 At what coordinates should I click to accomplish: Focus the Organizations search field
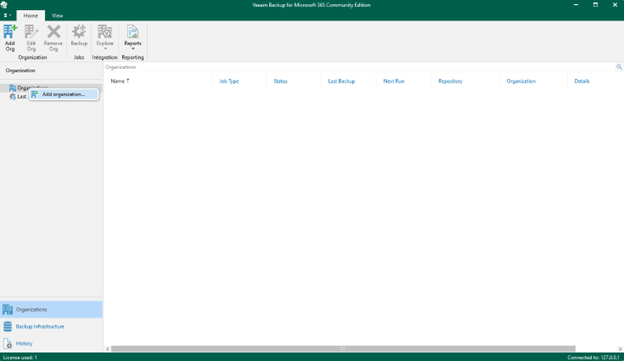tap(359, 67)
